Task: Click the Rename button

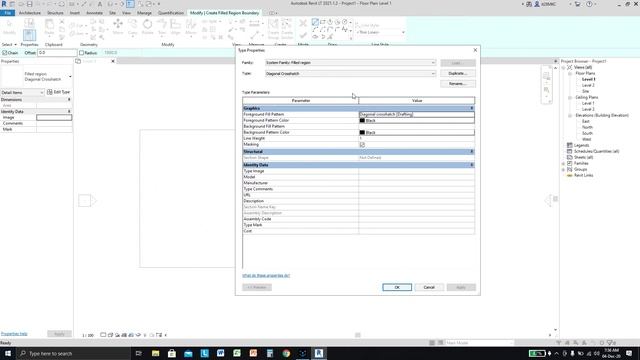Action: click(458, 84)
